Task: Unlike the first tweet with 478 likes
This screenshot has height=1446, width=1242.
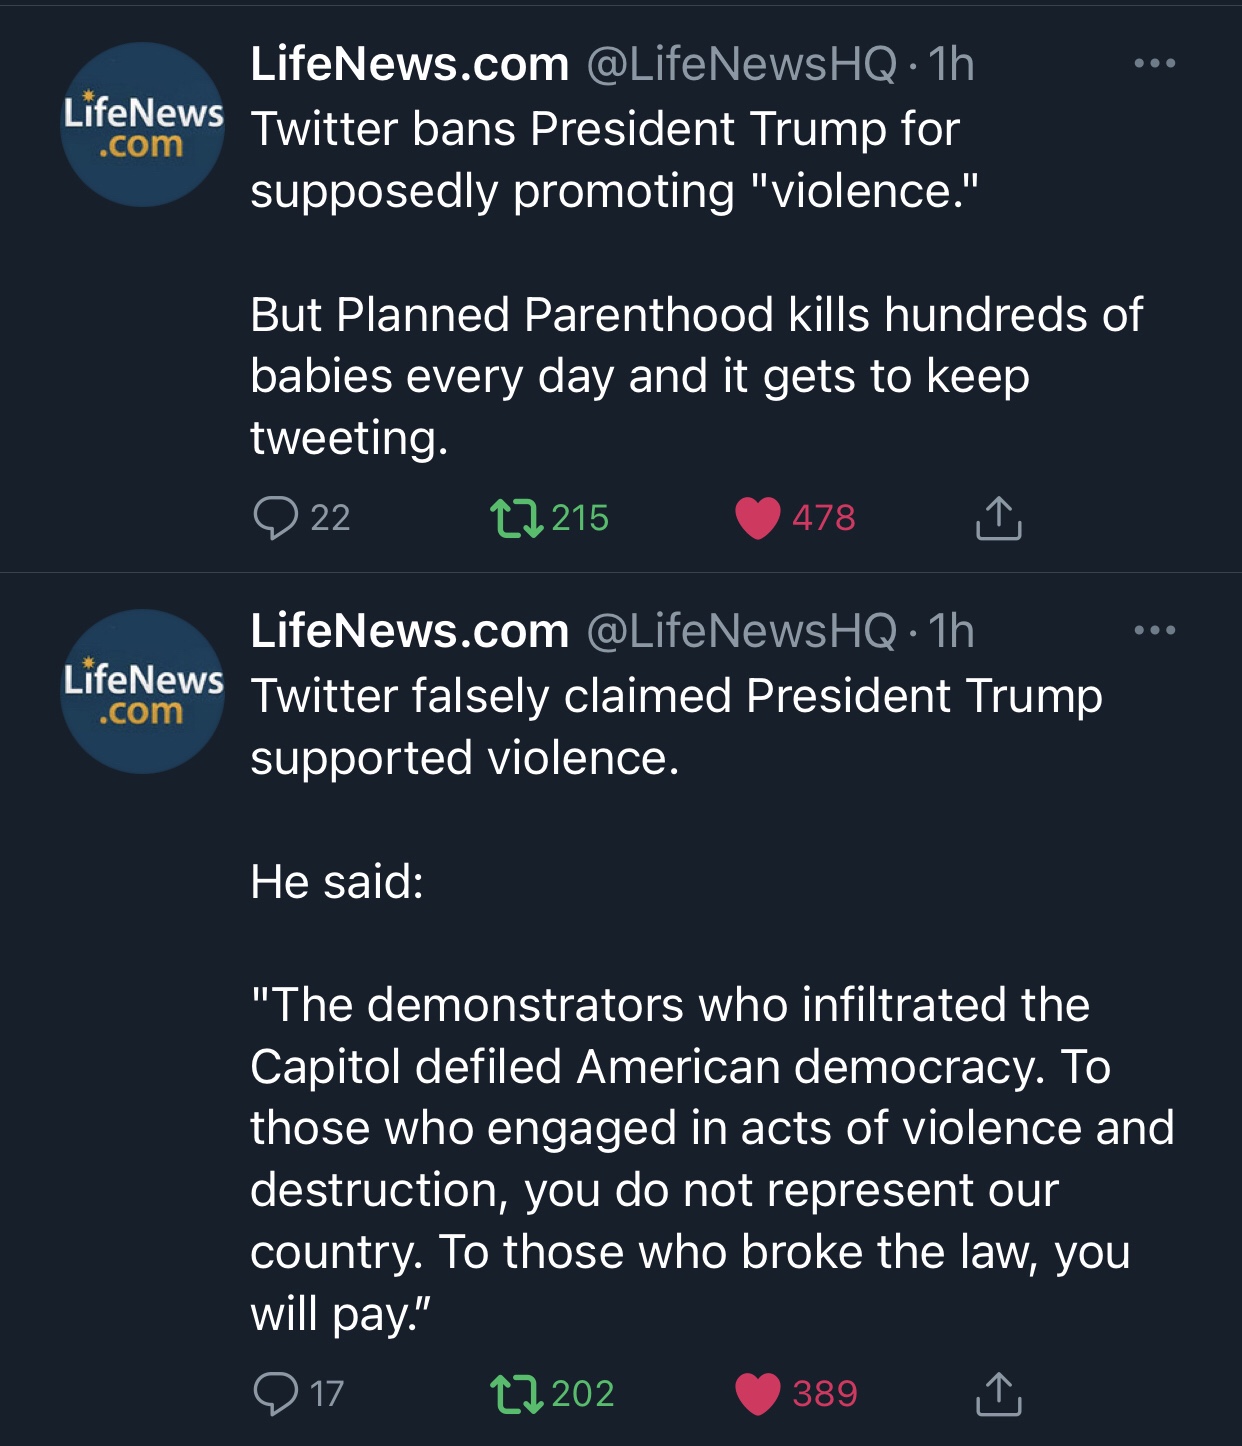Action: coord(757,518)
